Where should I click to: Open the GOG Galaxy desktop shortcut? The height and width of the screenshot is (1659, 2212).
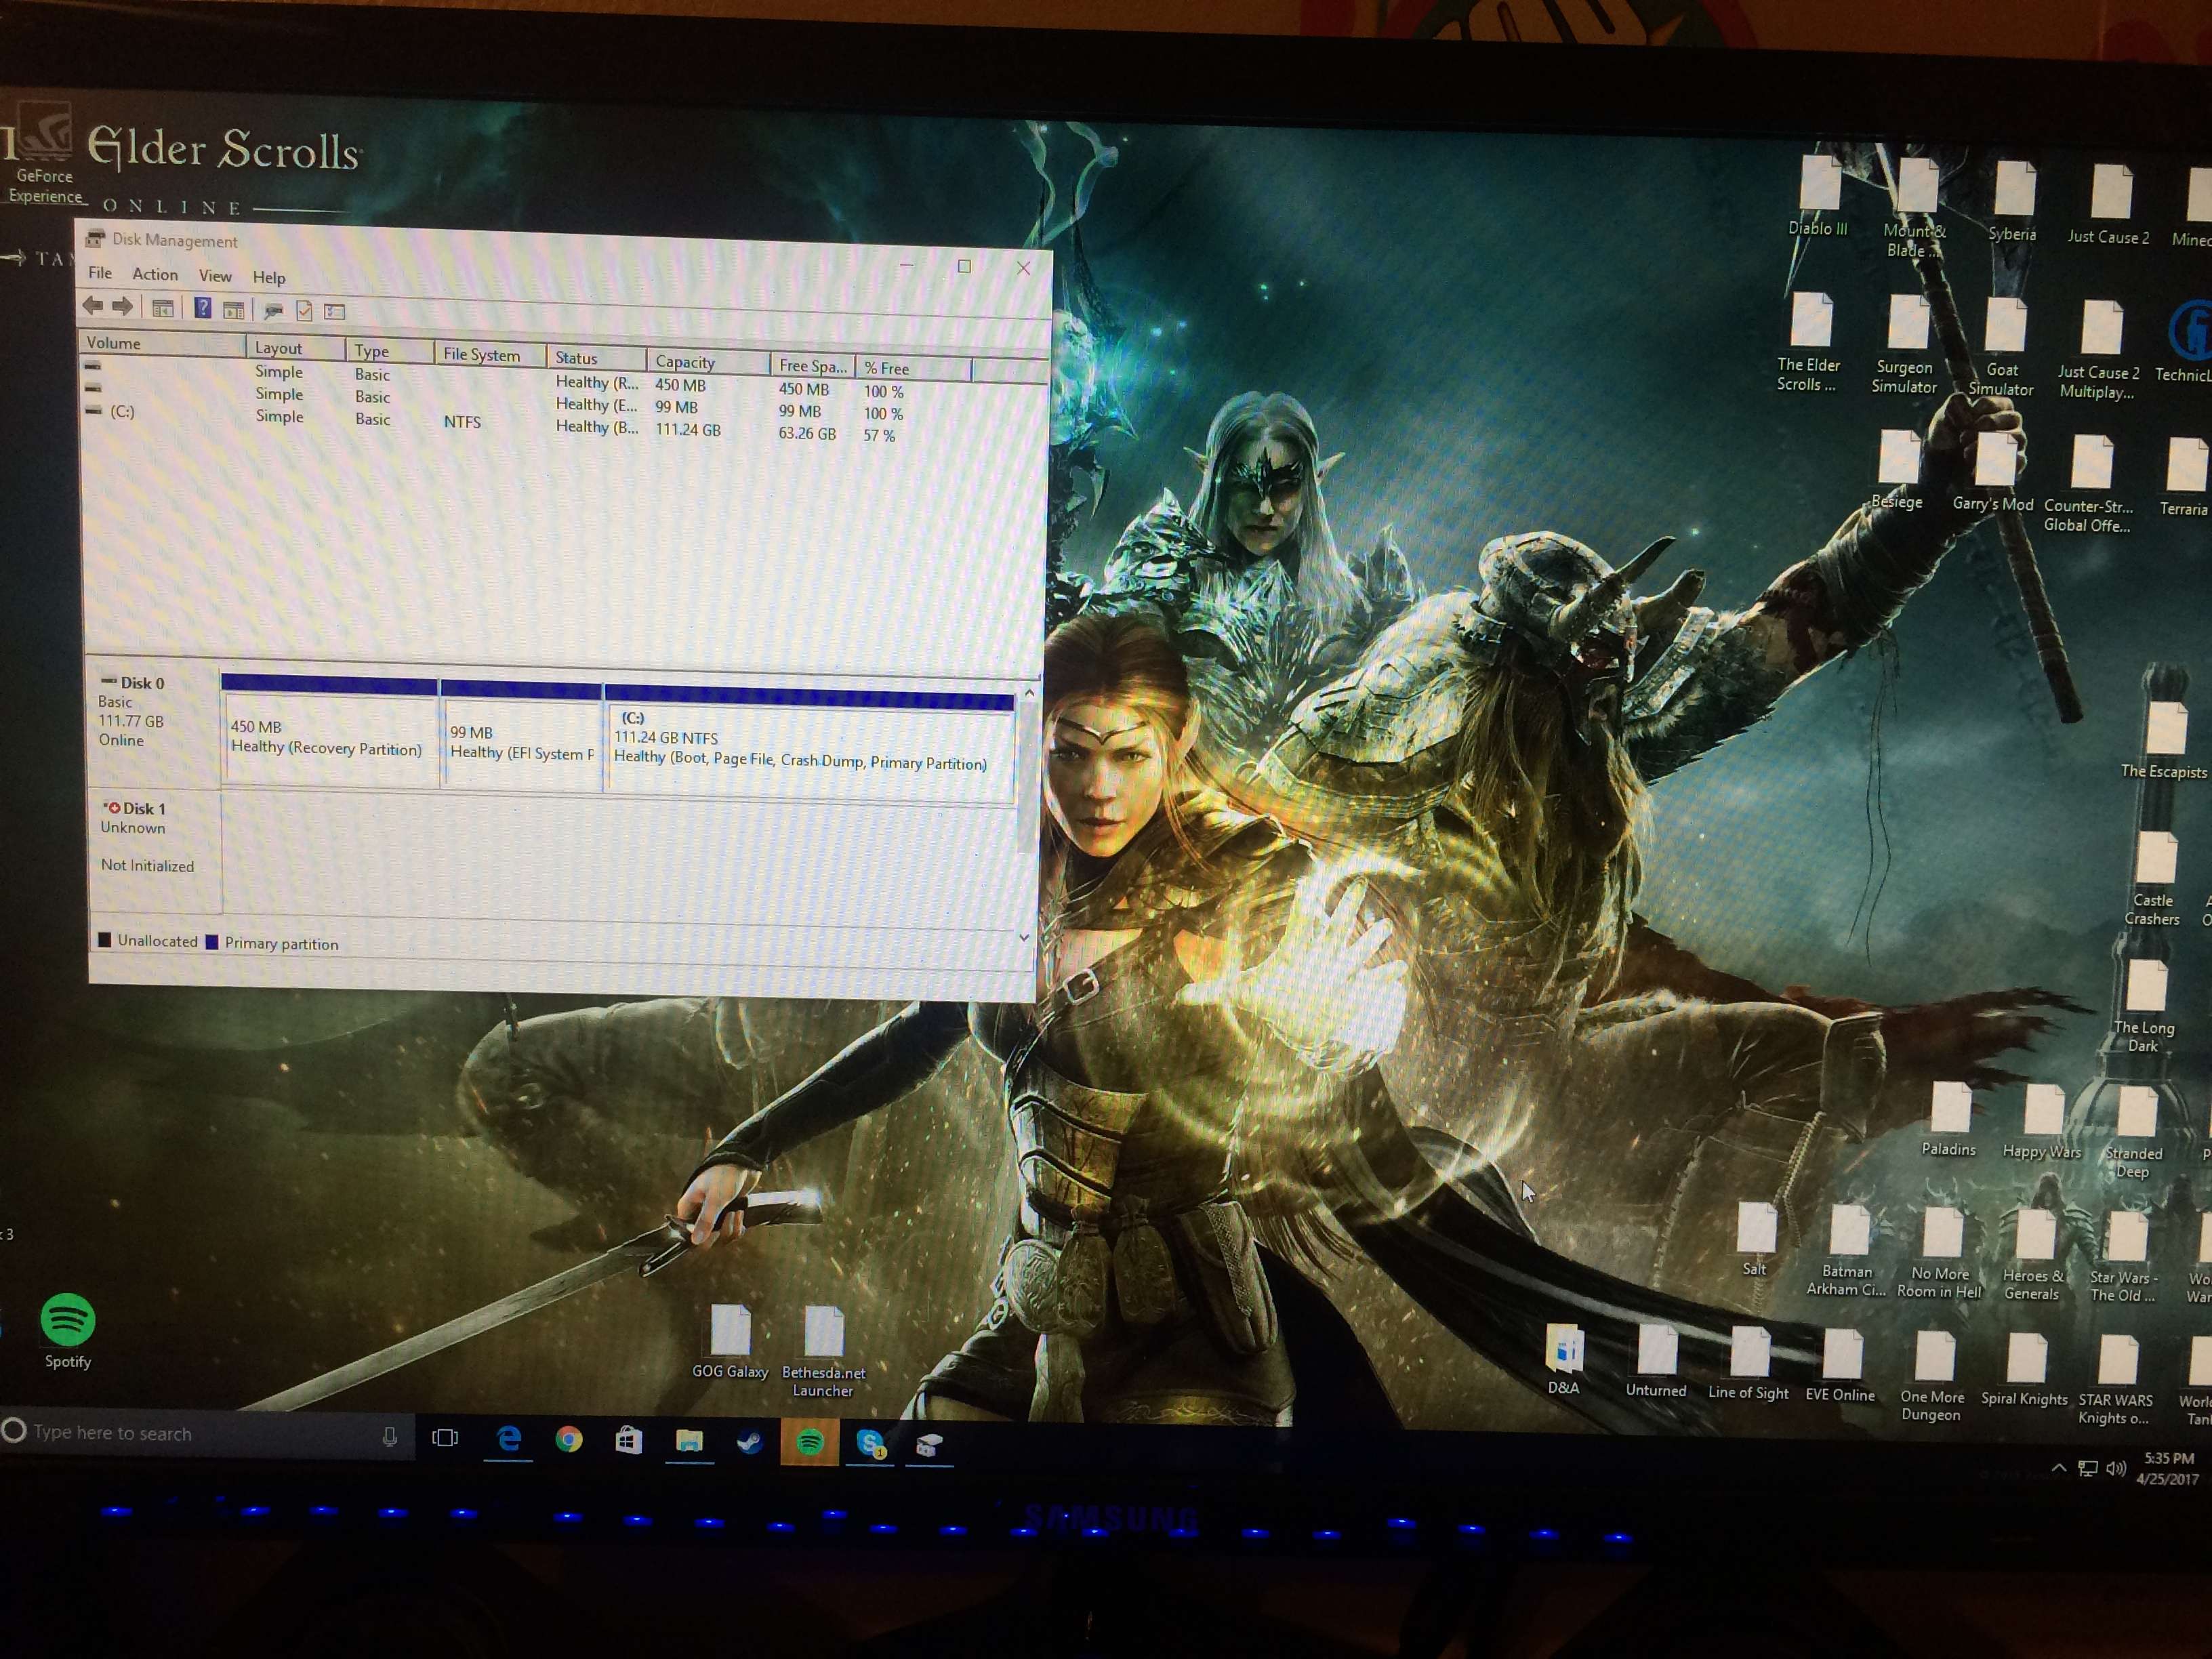click(730, 1343)
